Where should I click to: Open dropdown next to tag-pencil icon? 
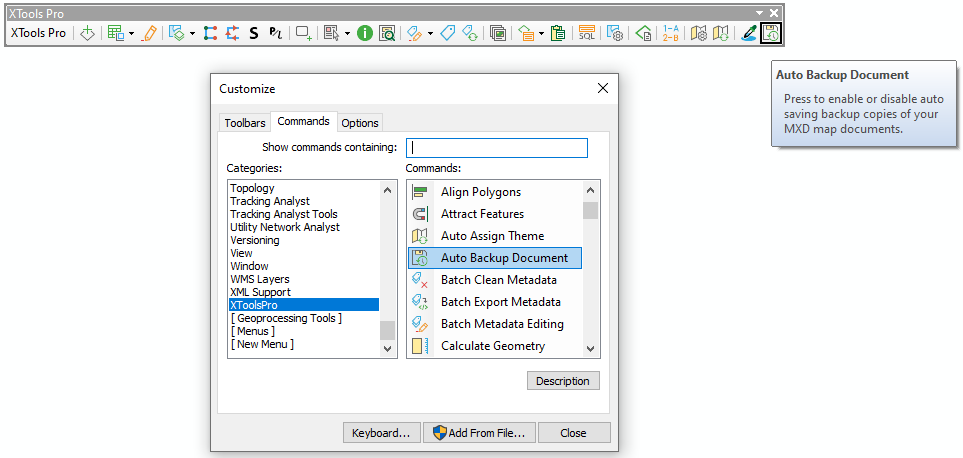coord(431,33)
